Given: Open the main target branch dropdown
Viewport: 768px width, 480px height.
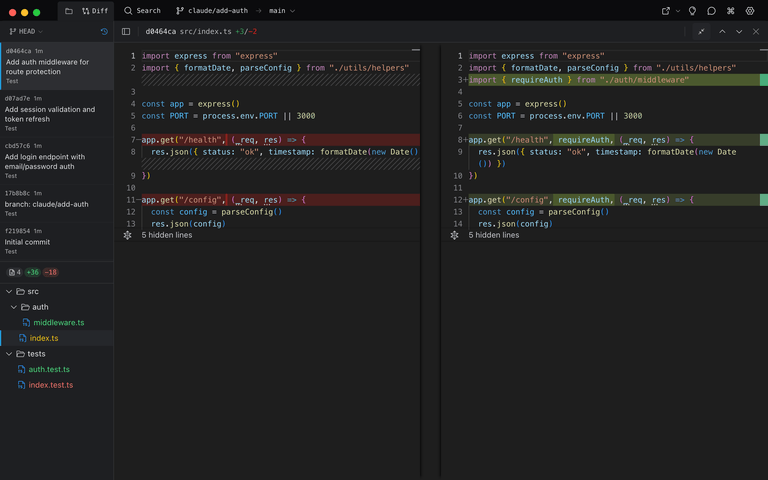Looking at the screenshot, I should 282,11.
